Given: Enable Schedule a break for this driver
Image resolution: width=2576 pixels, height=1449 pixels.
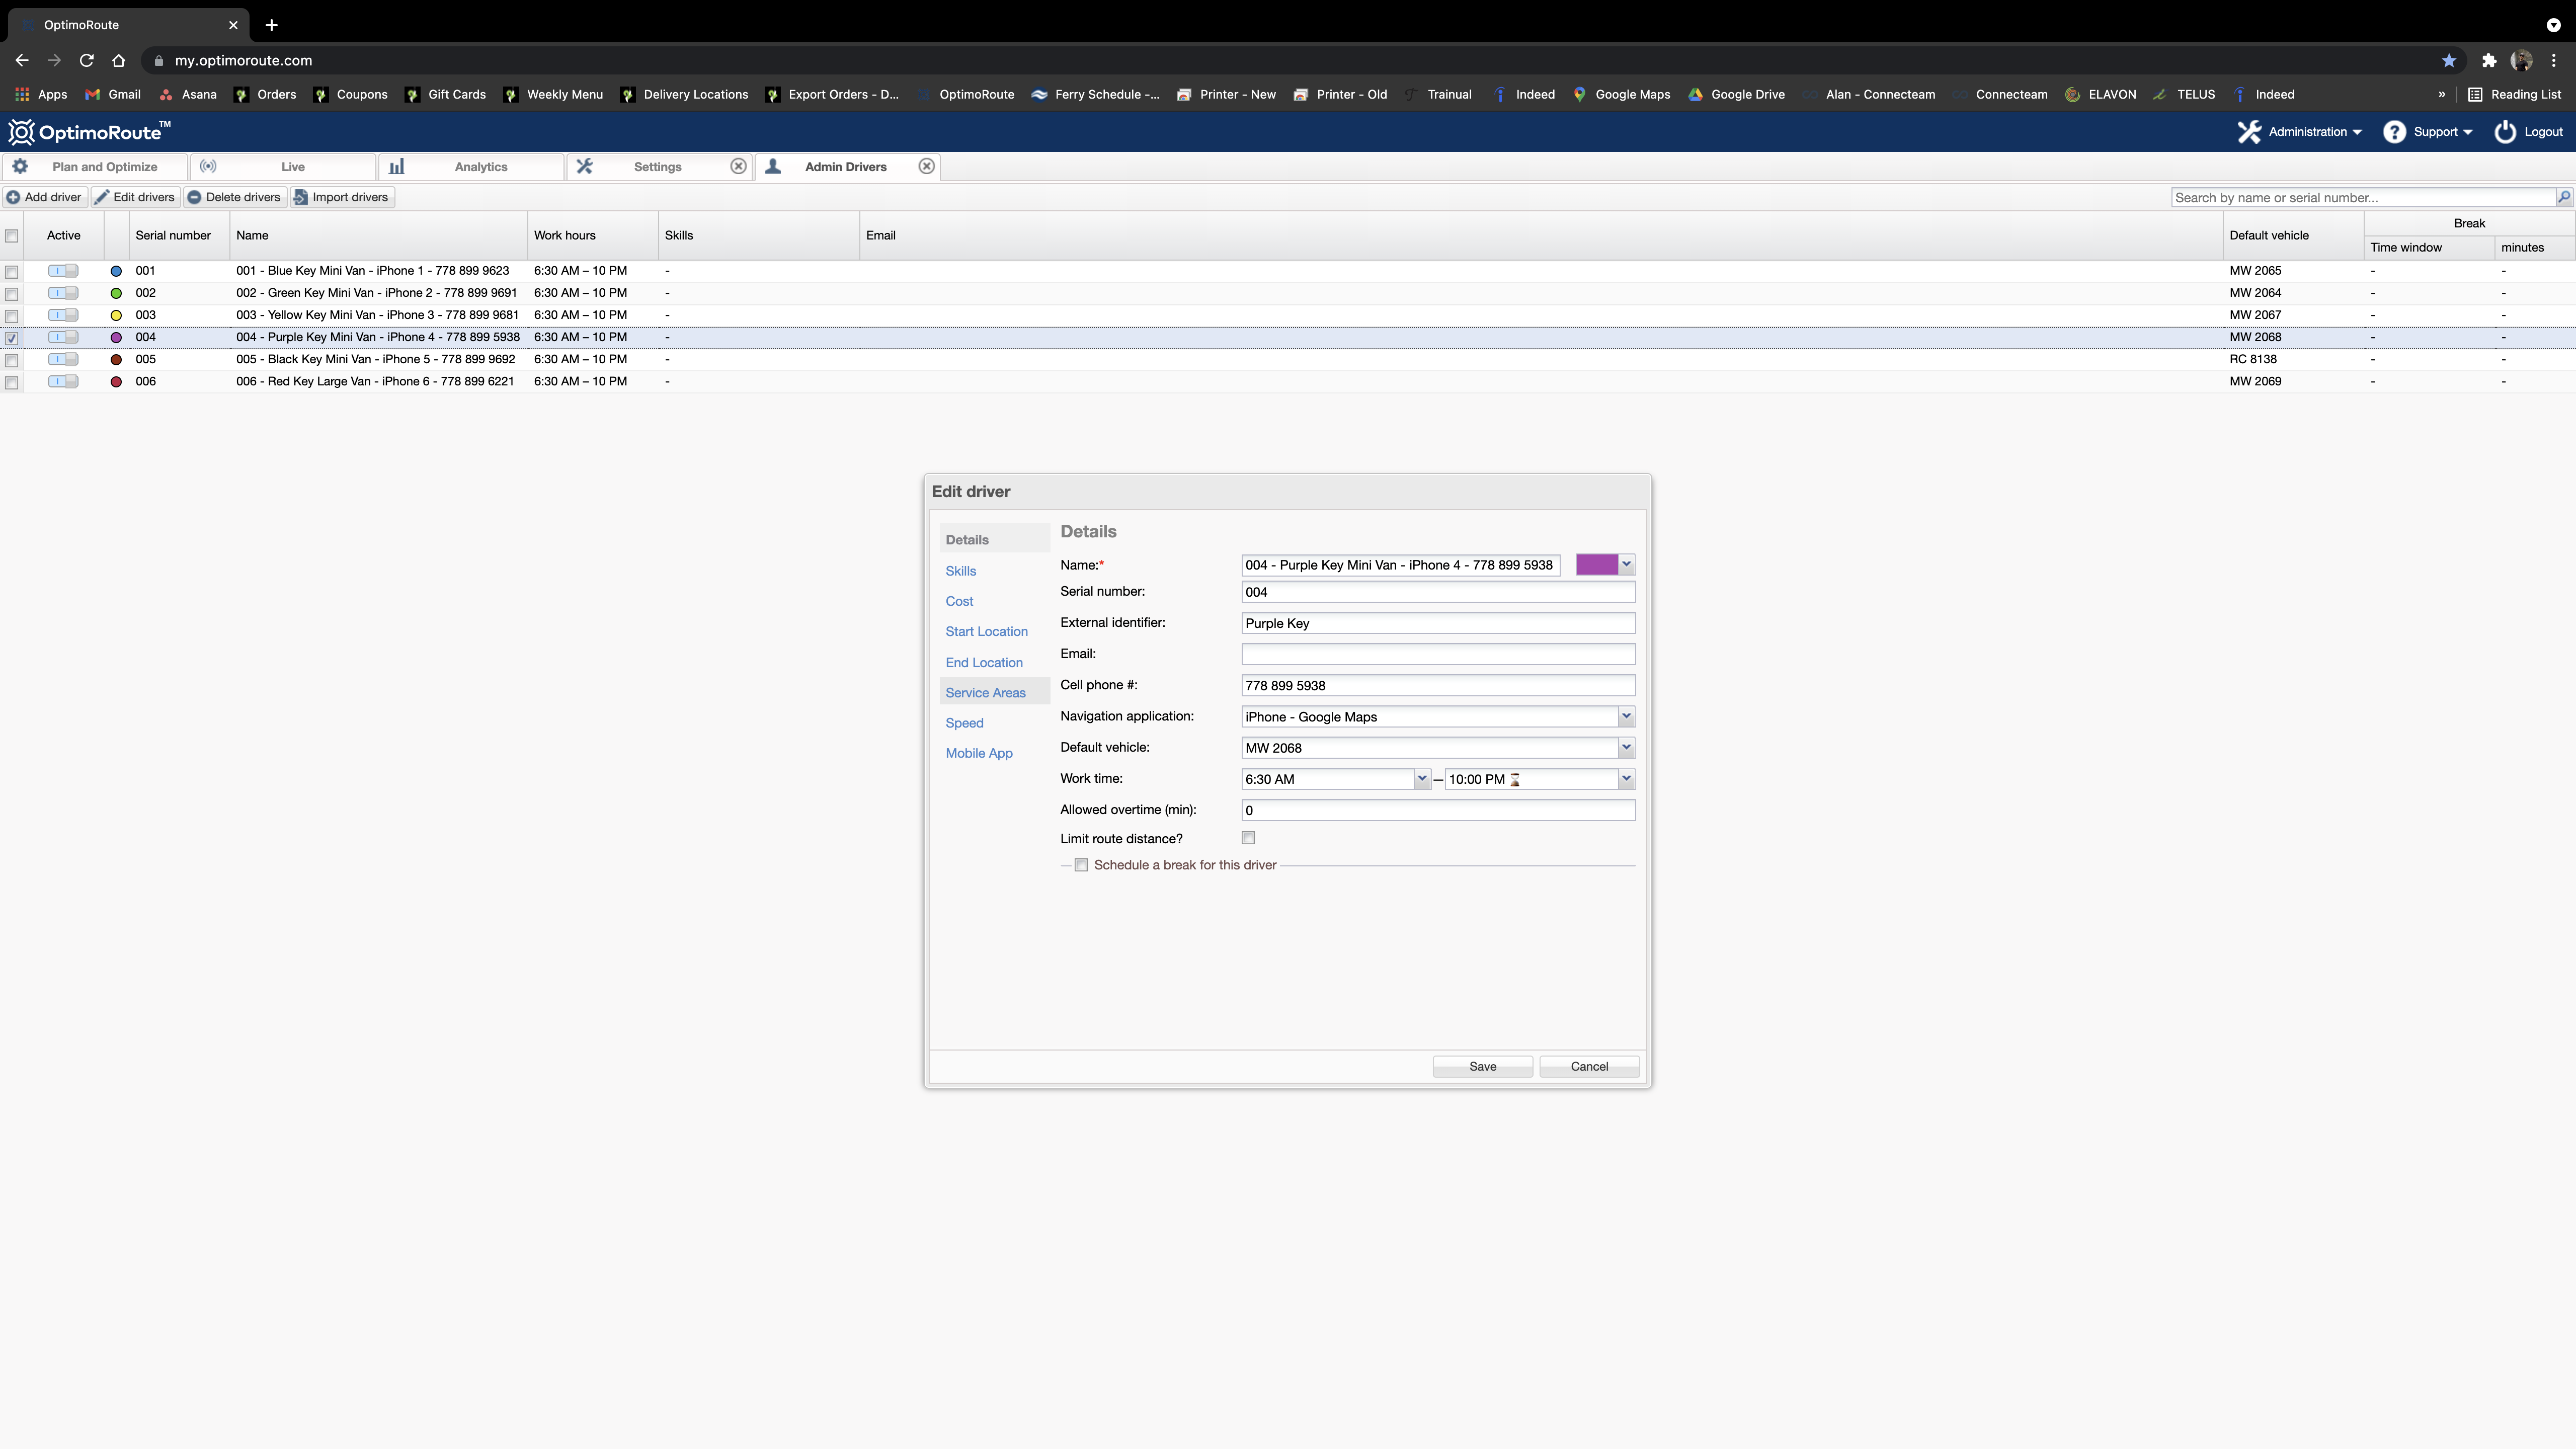Looking at the screenshot, I should coord(1081,865).
